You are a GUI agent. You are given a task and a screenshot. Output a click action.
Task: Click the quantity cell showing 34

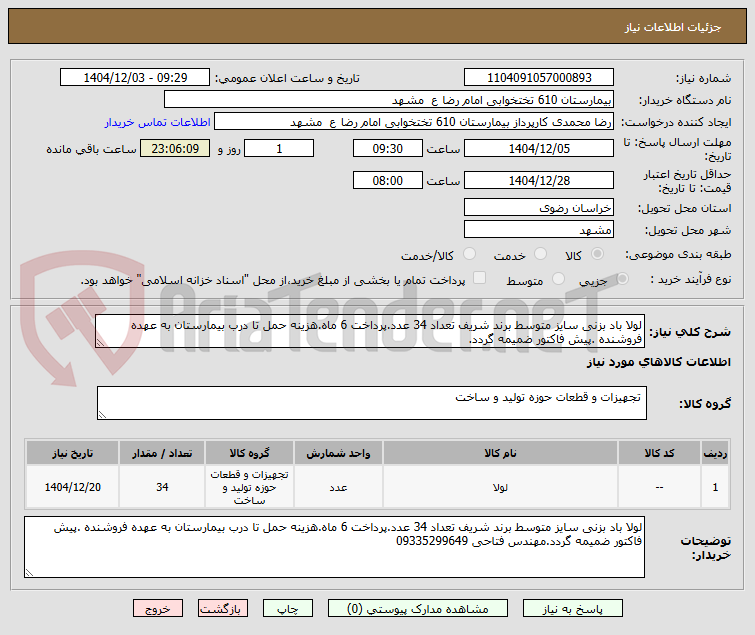click(x=162, y=487)
